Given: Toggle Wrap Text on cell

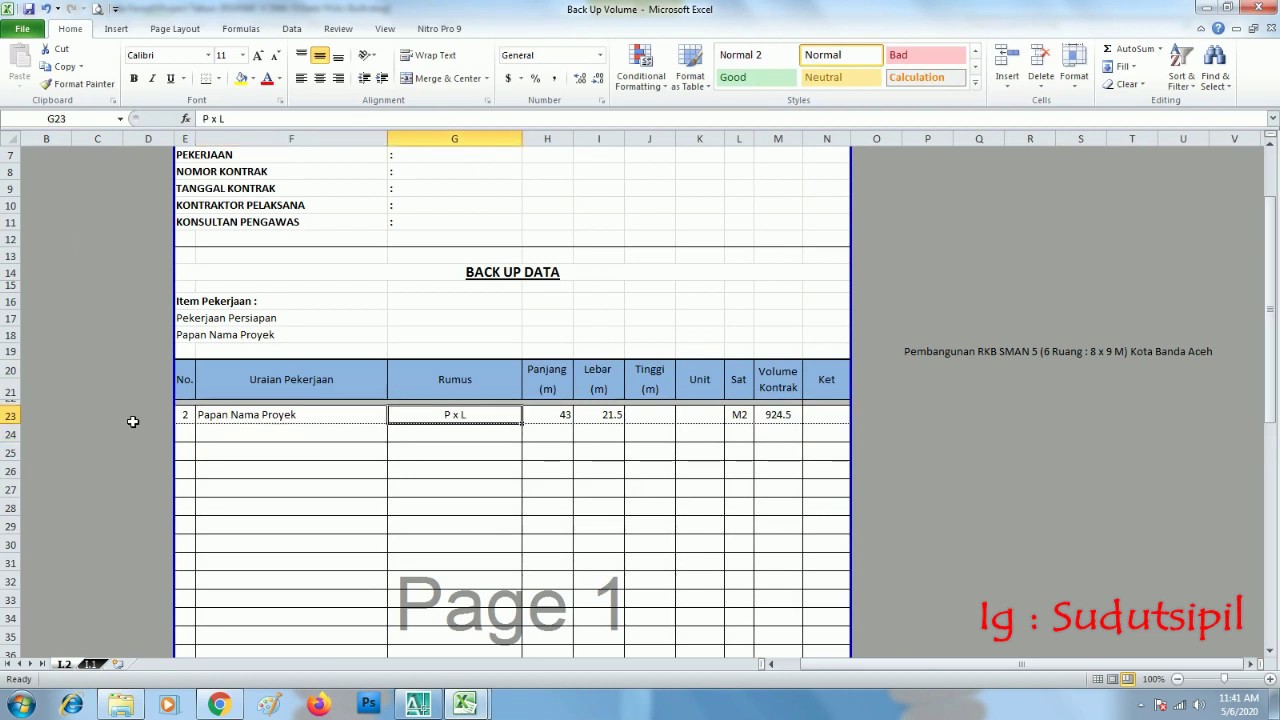Looking at the screenshot, I should 428,55.
